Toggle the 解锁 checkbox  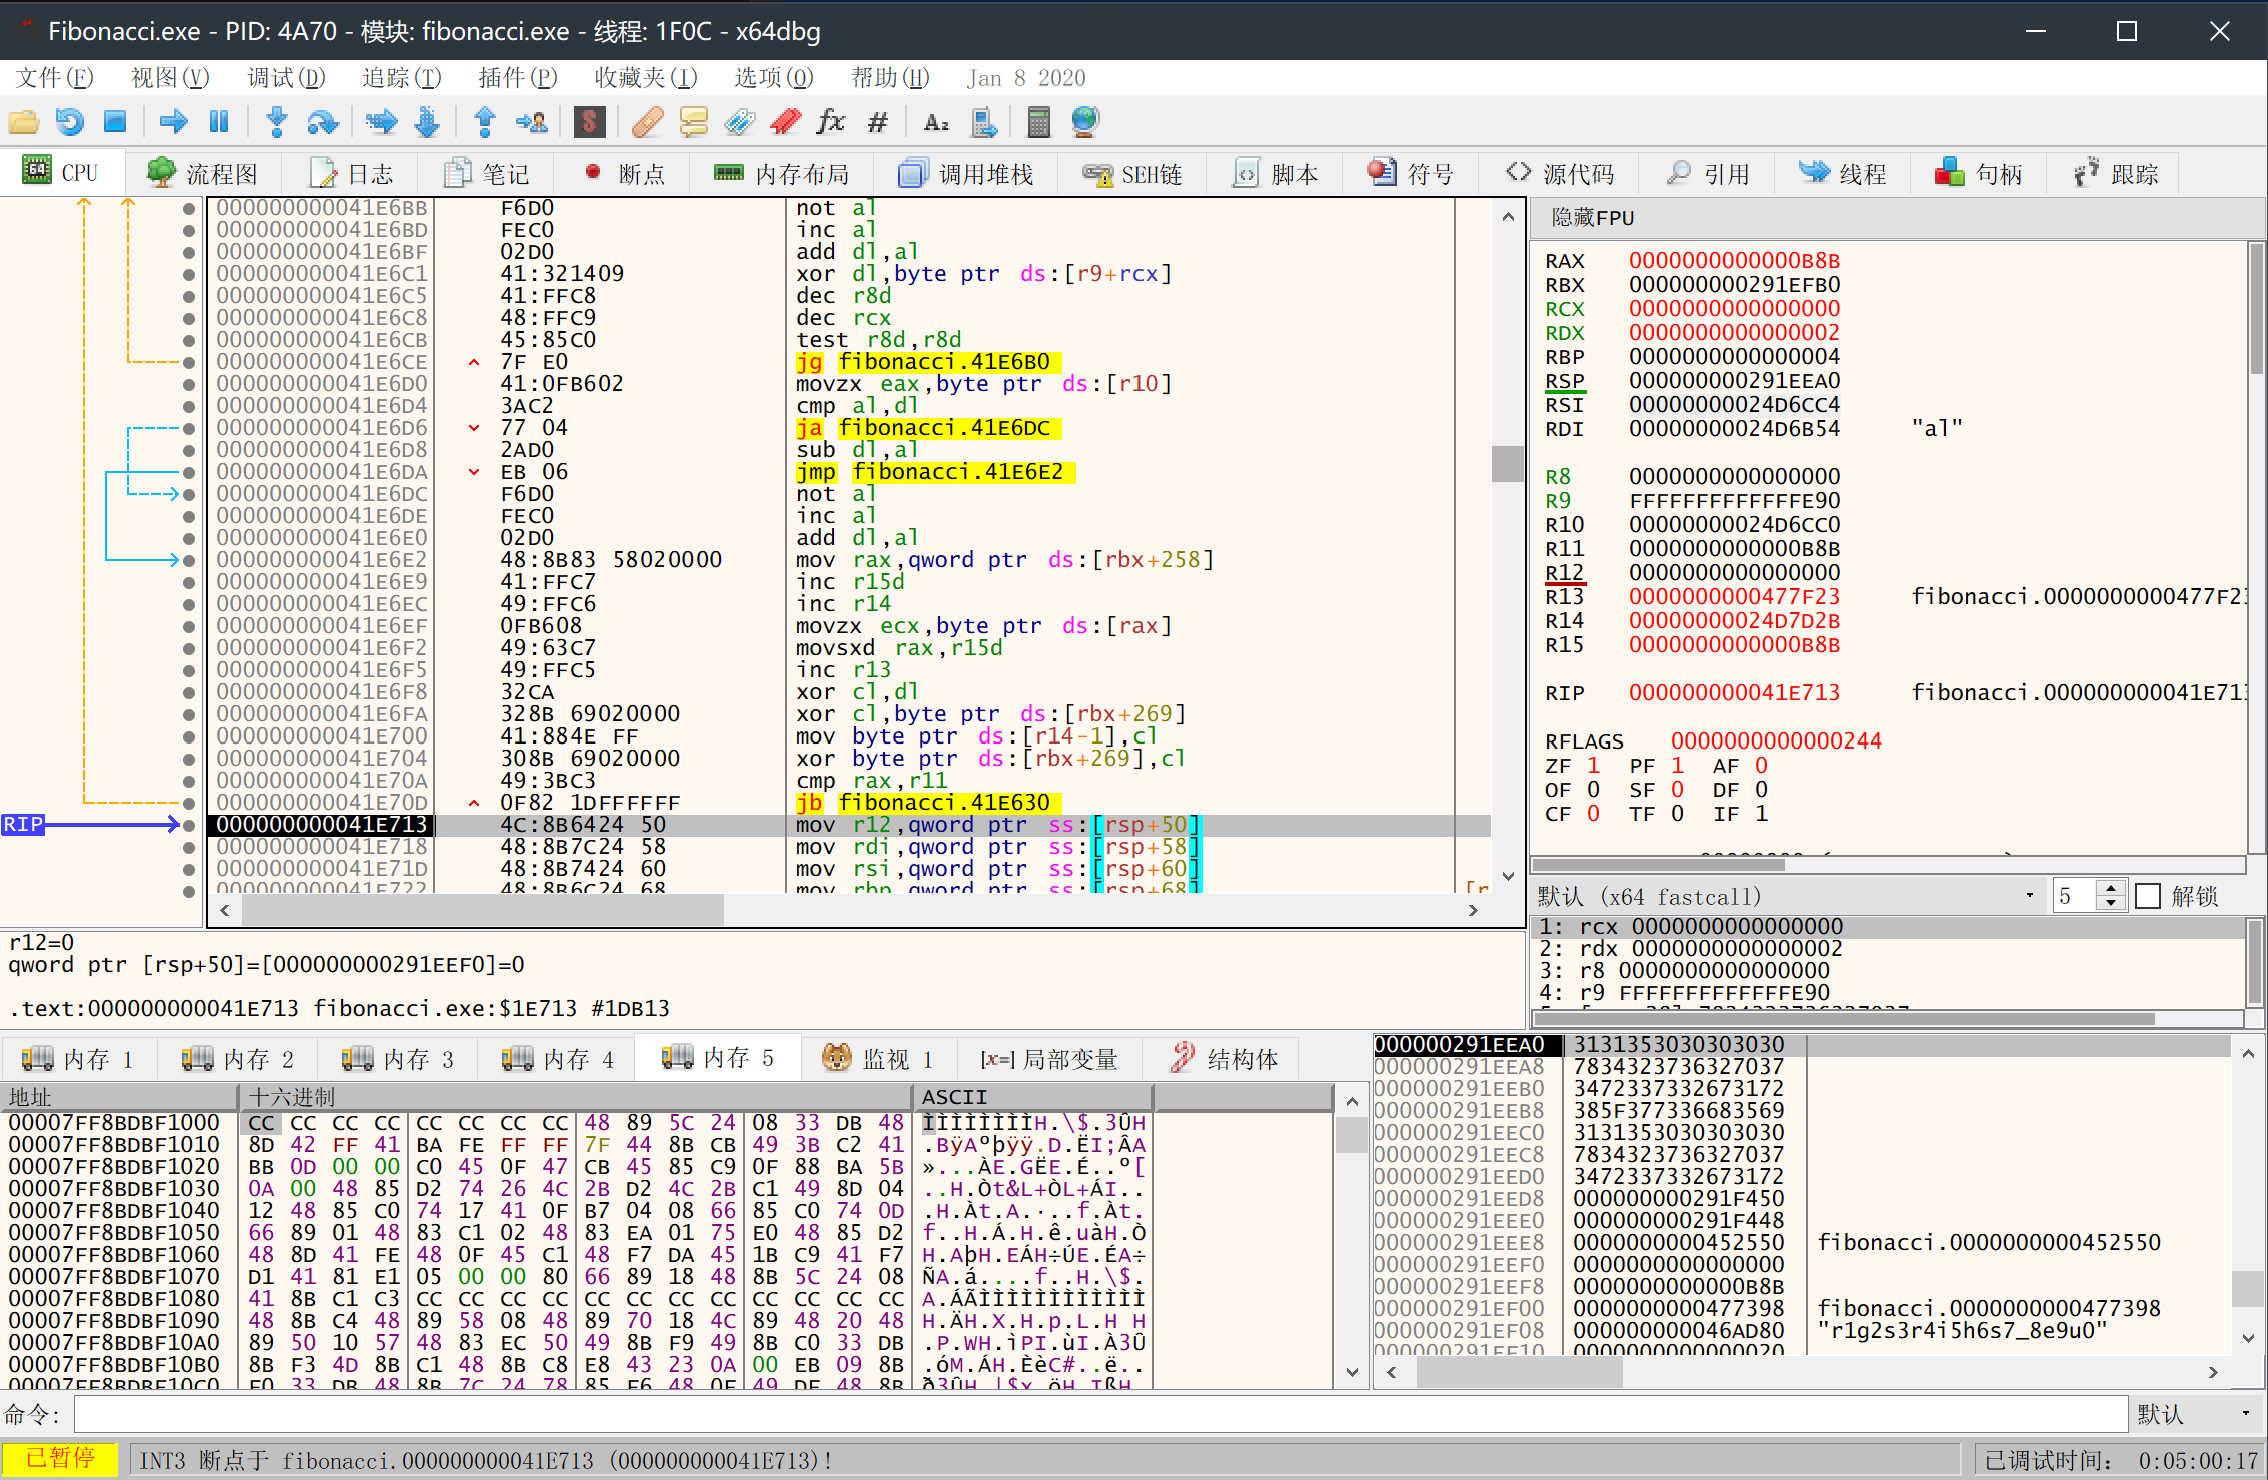click(2148, 896)
